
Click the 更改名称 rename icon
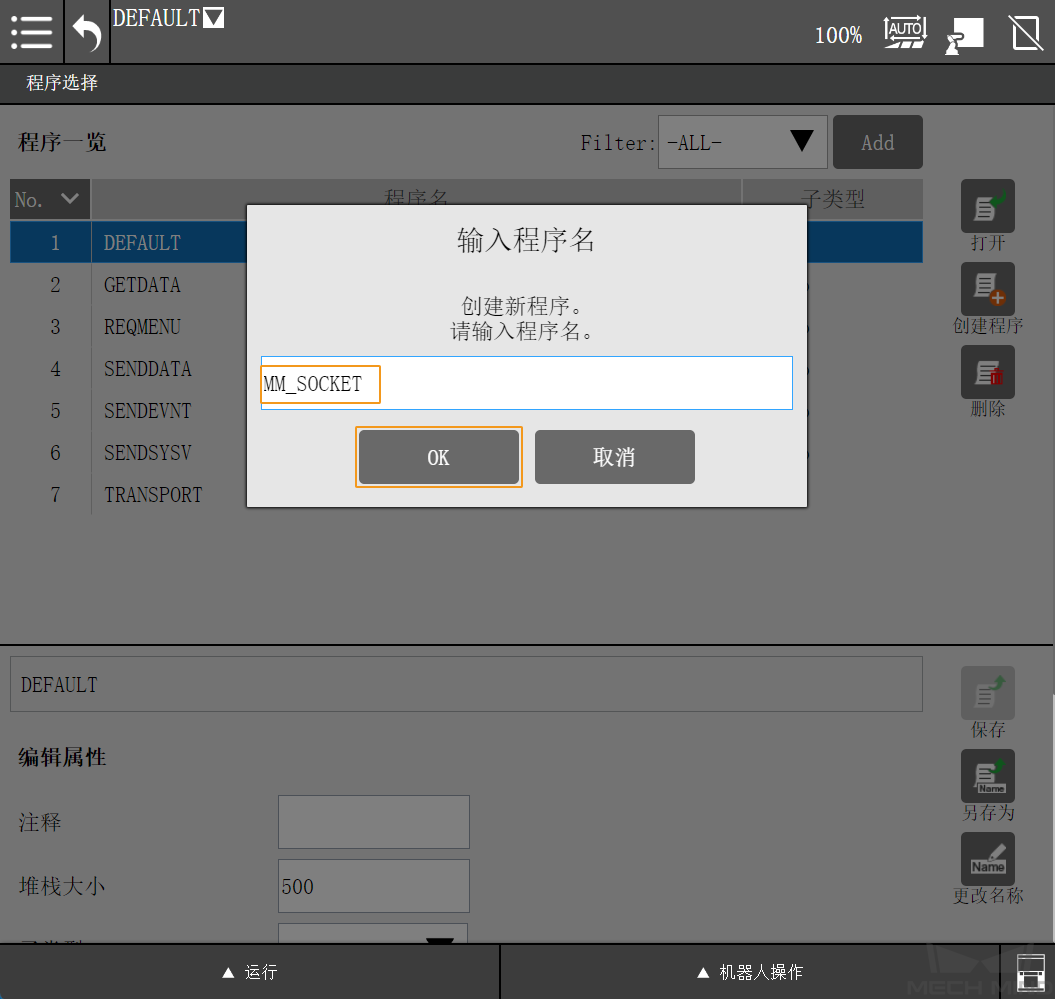(987, 859)
